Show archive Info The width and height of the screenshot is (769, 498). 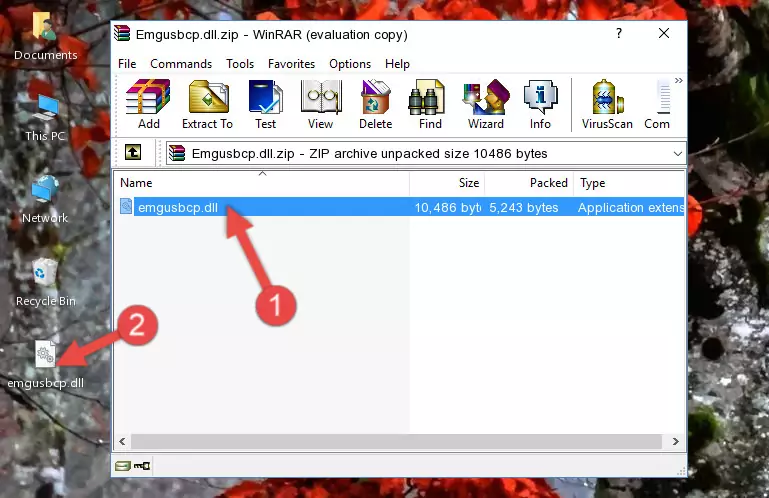540,104
